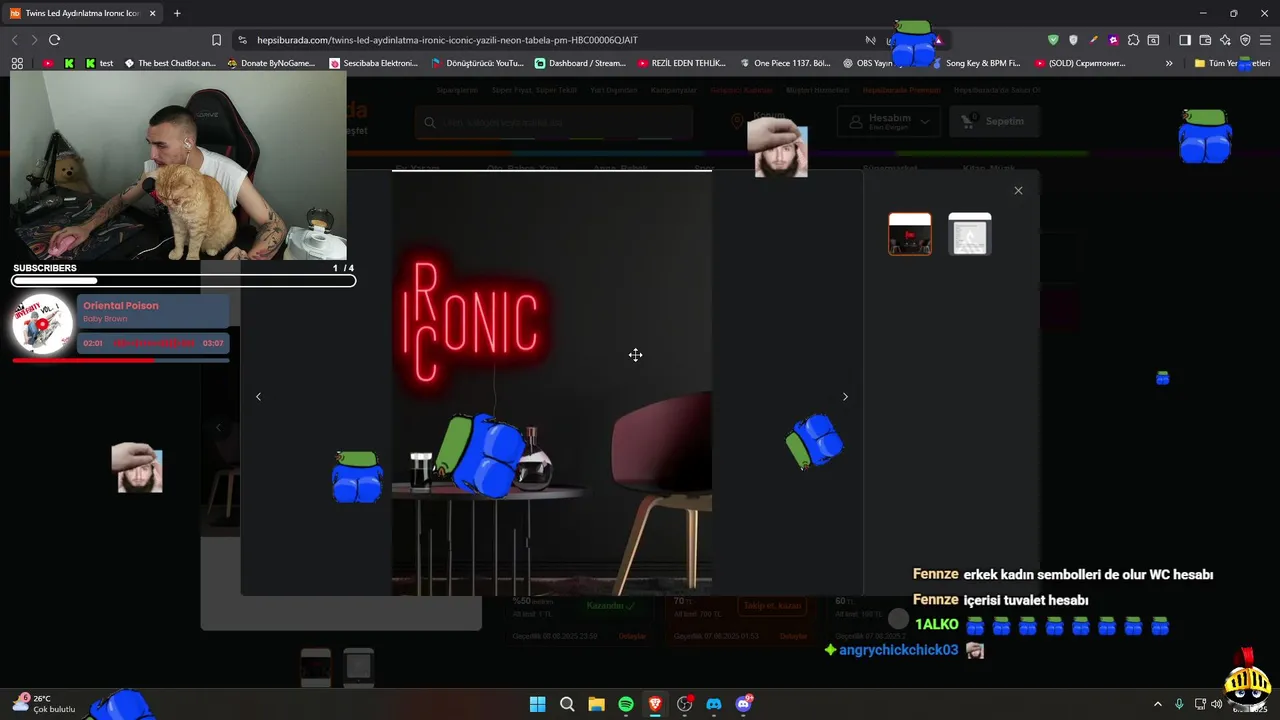Go back to the previous page

pos(14,40)
